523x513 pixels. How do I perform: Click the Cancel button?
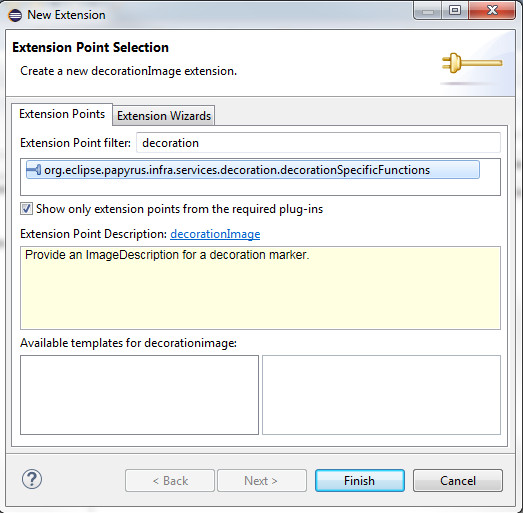tap(458, 481)
